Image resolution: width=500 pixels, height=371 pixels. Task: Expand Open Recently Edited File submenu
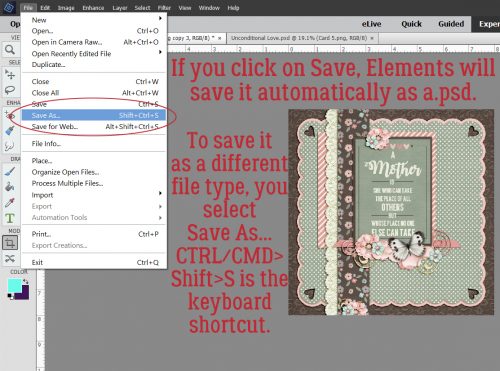click(94, 54)
